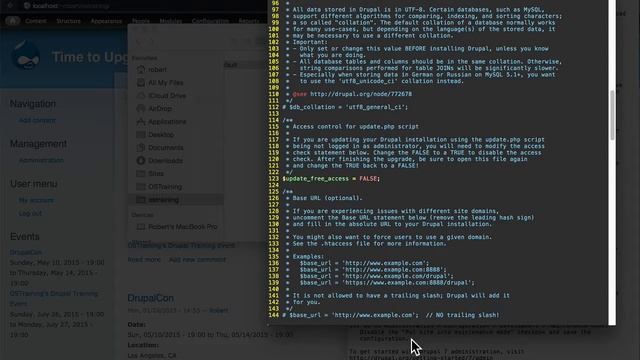
Task: Click Add new comment link
Action: coord(197,260)
